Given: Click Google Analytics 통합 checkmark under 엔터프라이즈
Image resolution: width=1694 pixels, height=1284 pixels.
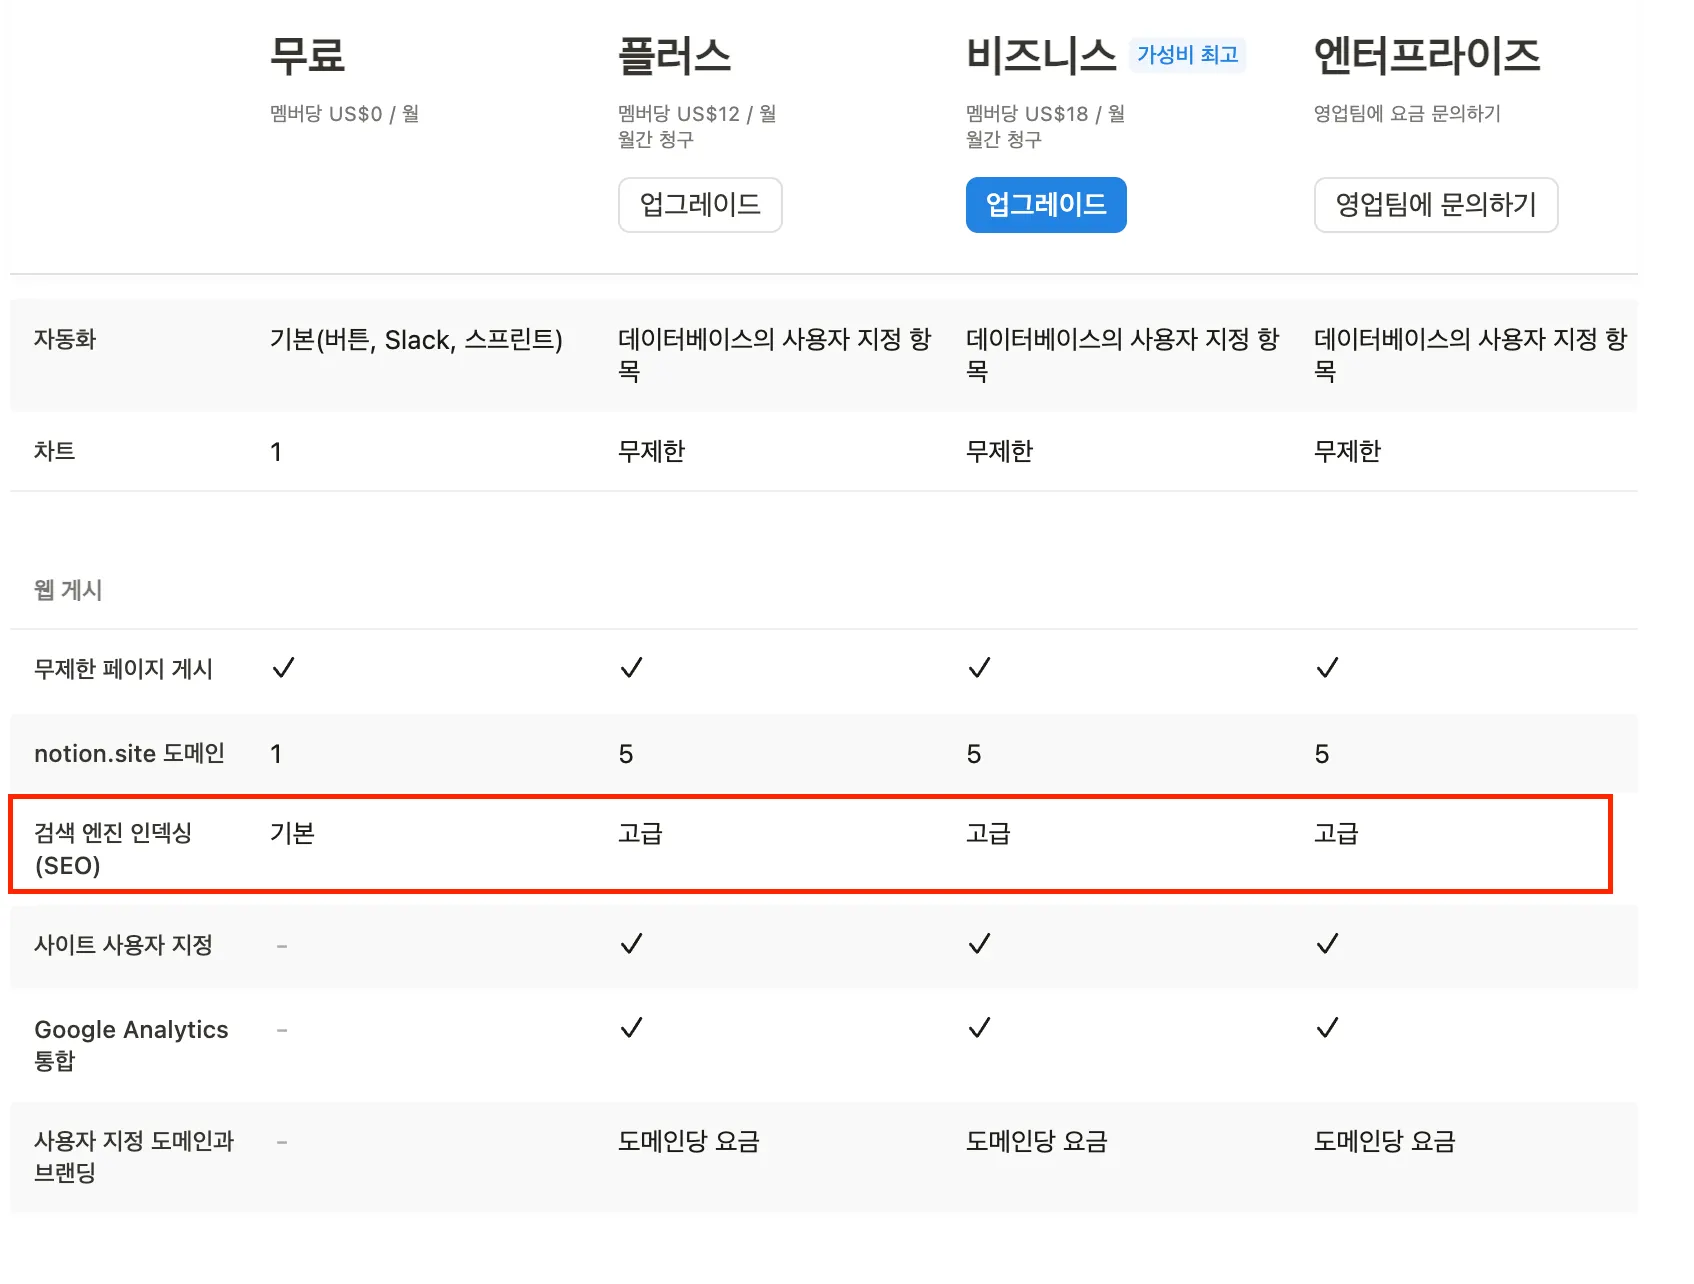Looking at the screenshot, I should click(x=1327, y=1028).
